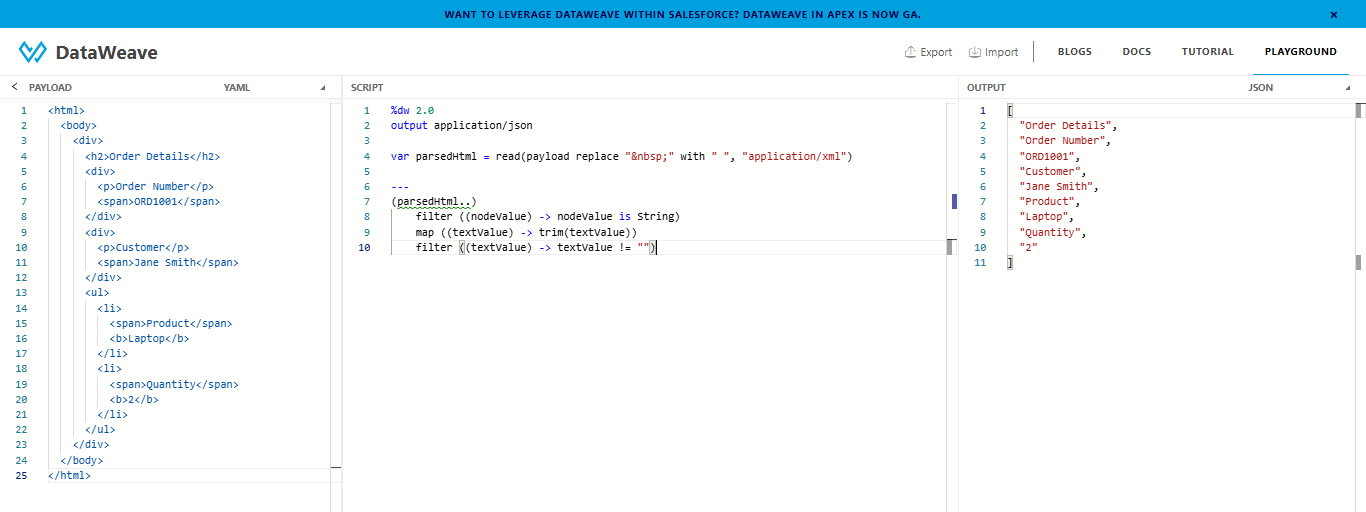The width and height of the screenshot is (1366, 512).
Task: Click the PAYLOAD panel header label
Action: 50,88
